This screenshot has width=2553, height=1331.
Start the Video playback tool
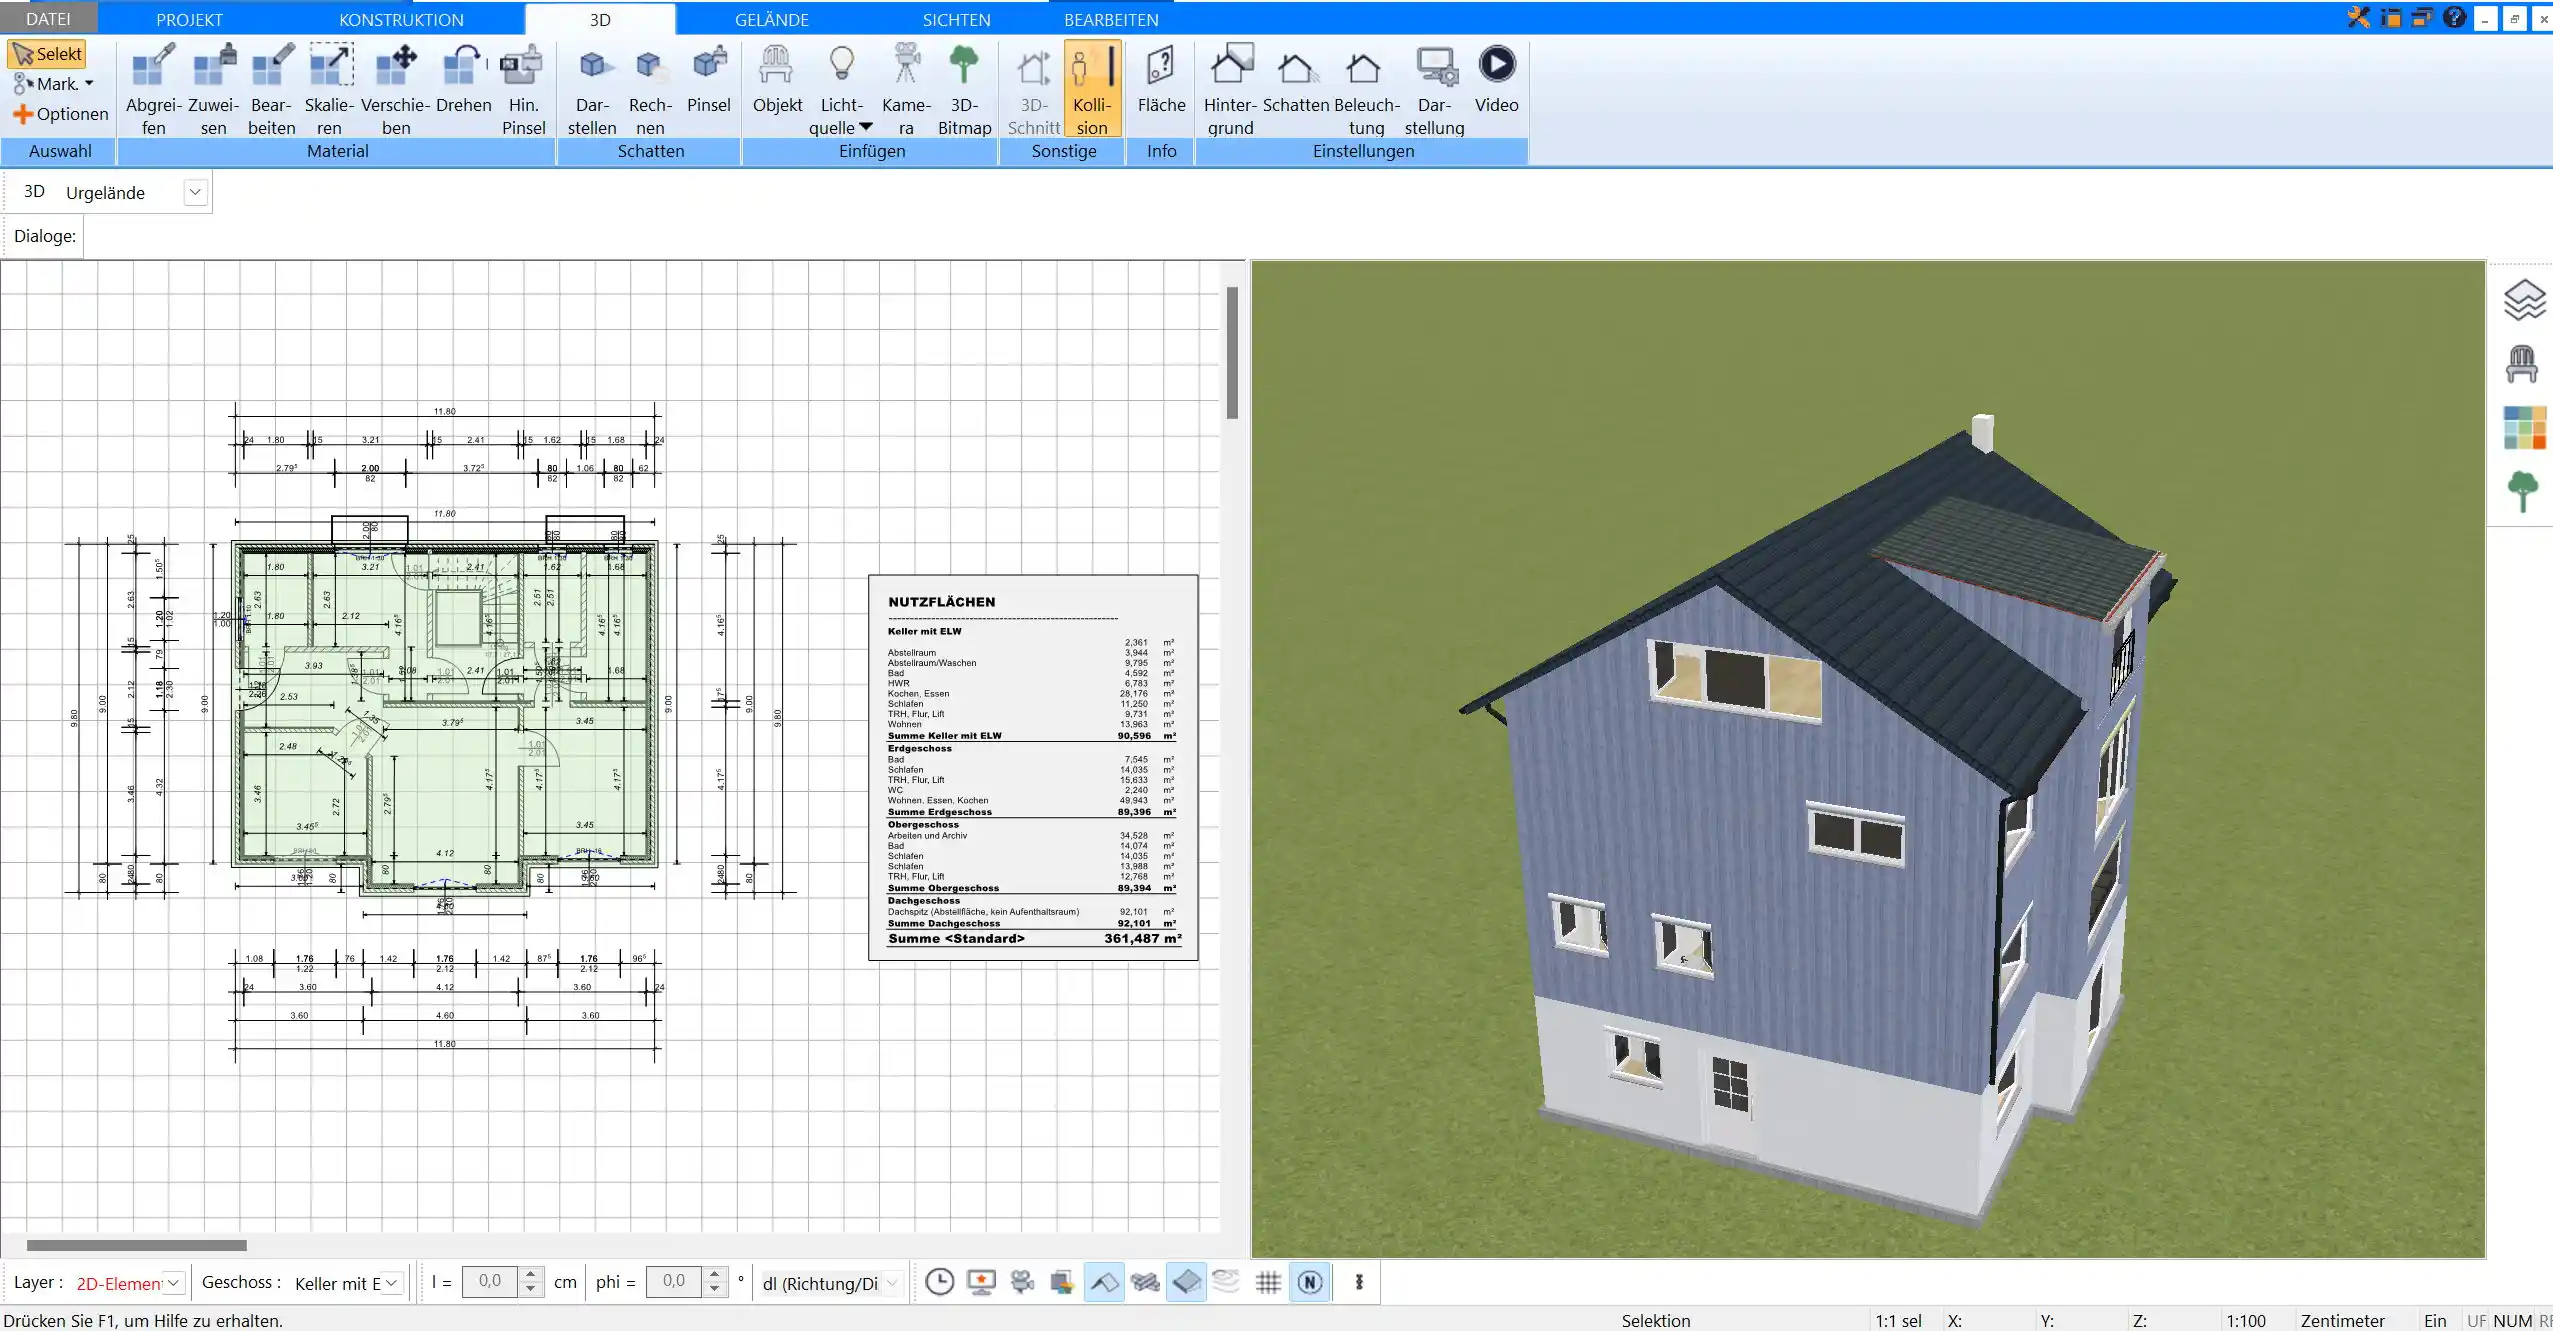pyautogui.click(x=1496, y=80)
